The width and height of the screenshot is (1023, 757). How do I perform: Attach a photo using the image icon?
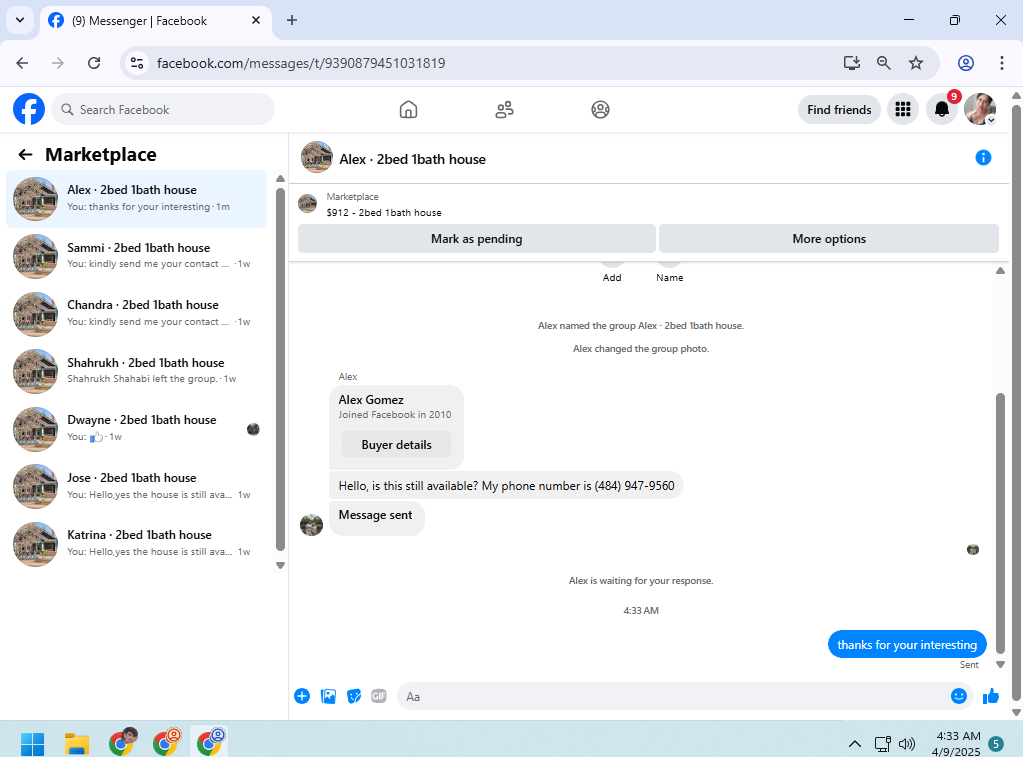coord(328,696)
